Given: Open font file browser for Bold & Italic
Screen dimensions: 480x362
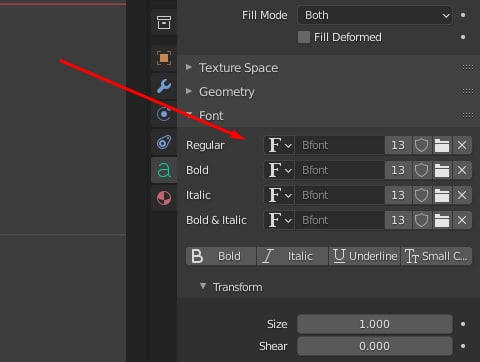Looking at the screenshot, I should click(442, 220).
